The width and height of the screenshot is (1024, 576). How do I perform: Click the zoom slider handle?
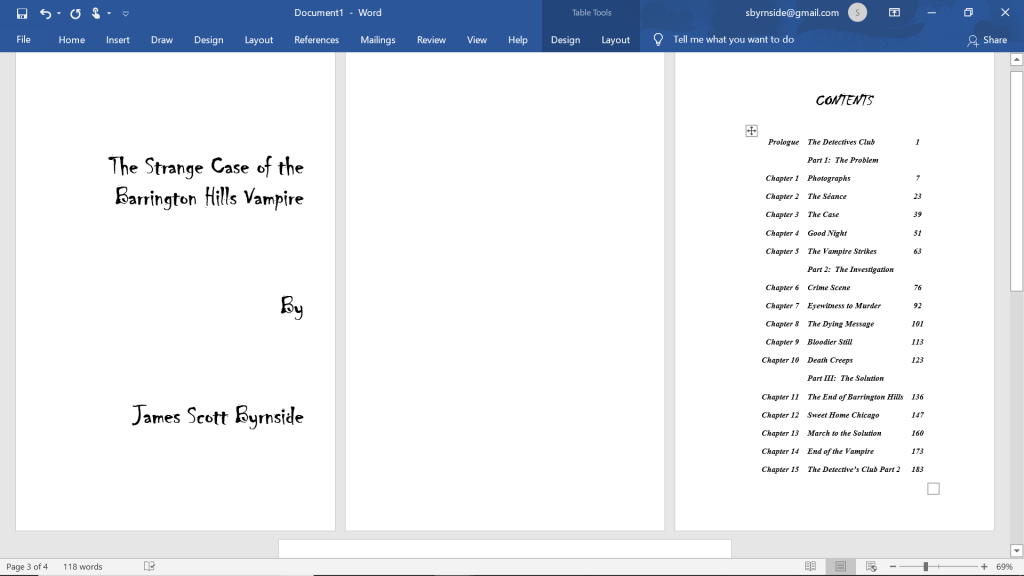[925, 567]
